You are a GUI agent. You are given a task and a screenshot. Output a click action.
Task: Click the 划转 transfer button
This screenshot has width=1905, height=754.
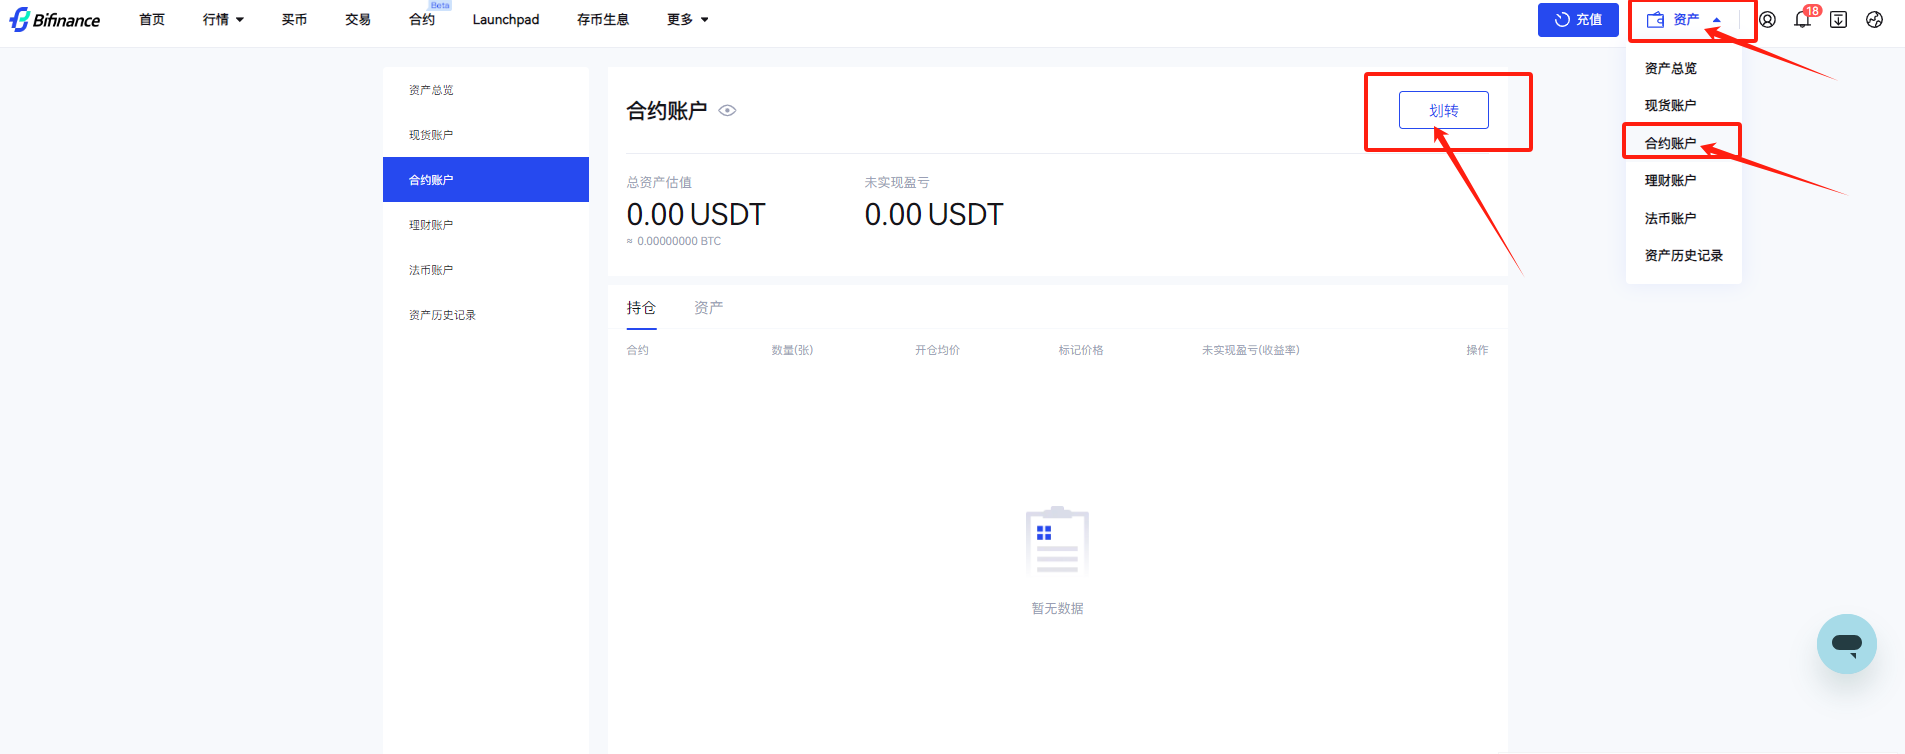[1443, 110]
